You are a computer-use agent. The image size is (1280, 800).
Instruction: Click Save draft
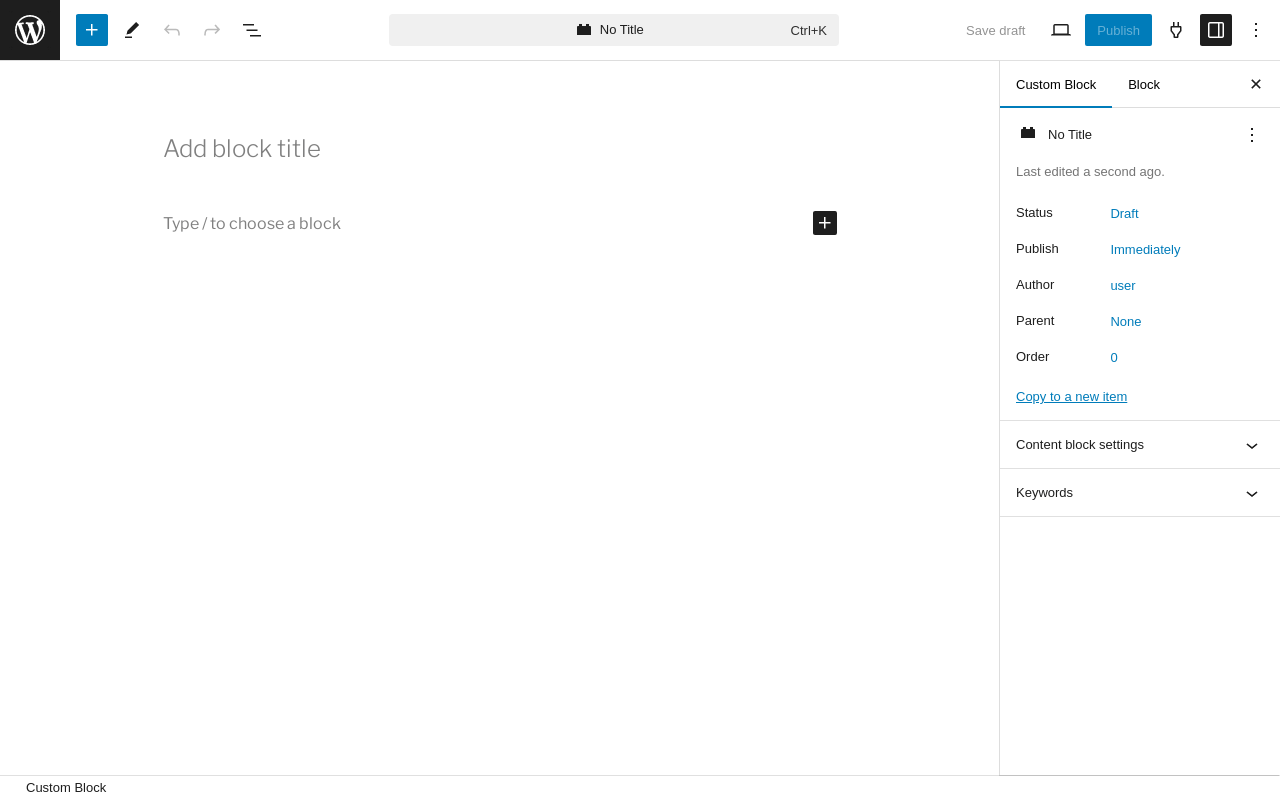click(x=995, y=30)
